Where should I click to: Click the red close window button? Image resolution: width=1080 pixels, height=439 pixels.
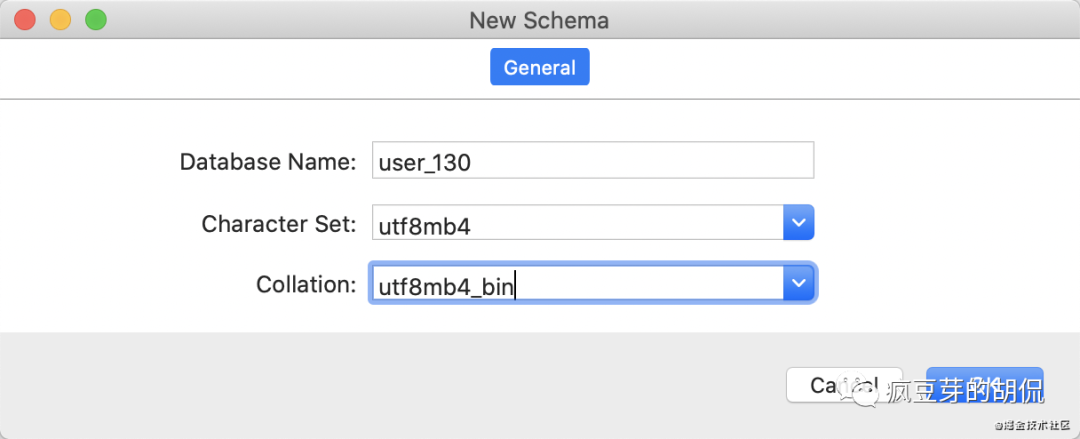25,19
